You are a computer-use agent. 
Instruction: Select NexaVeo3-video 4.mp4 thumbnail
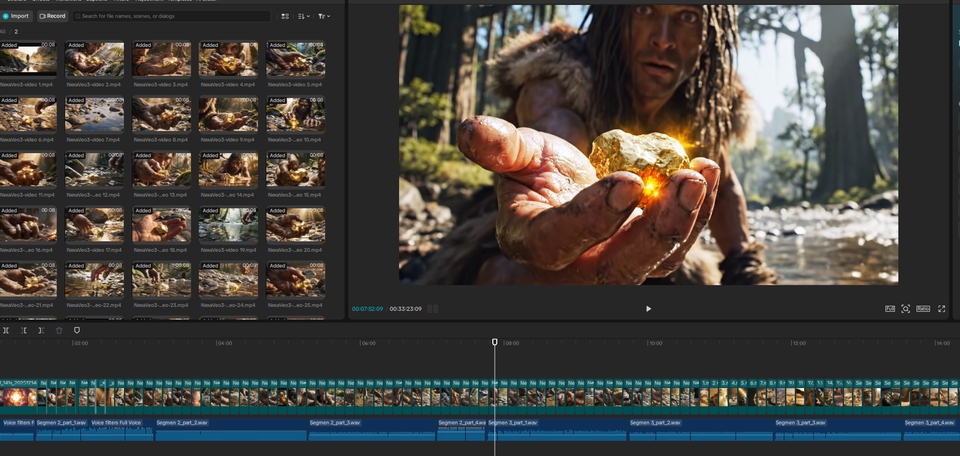coord(228,59)
